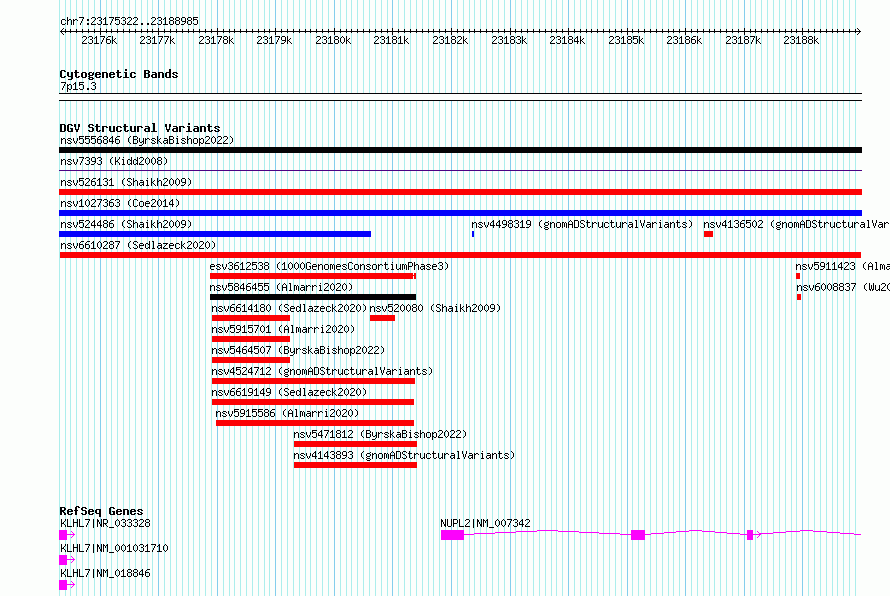Open the nsv7393 (Kidd2008) variant label
Image resolution: width=890 pixels, height=596 pixels.
[114, 161]
